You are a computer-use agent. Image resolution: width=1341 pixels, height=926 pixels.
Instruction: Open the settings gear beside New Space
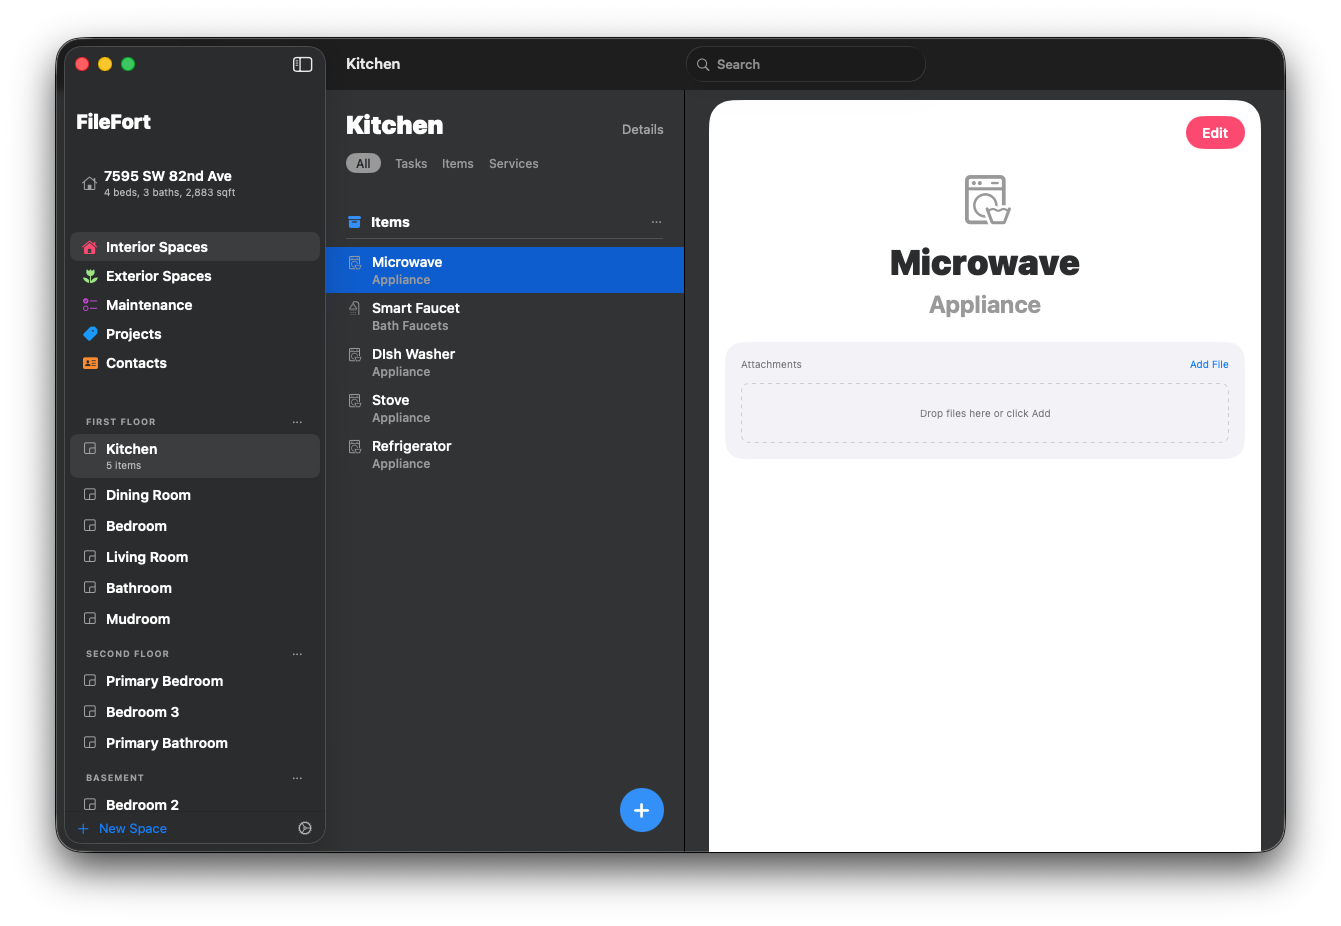[305, 827]
